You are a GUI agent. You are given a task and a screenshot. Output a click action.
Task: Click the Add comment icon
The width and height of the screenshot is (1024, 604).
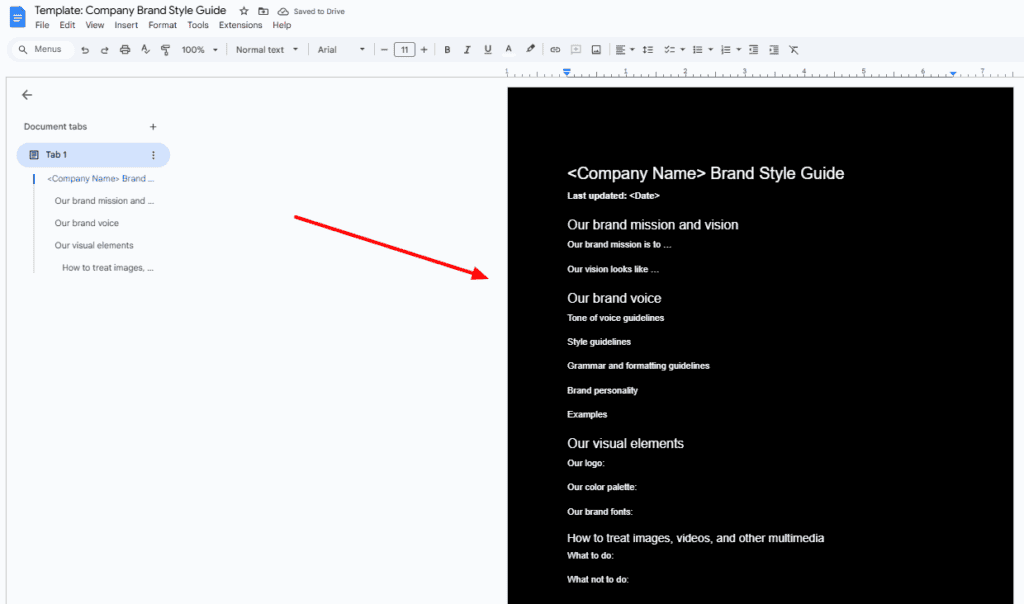[575, 49]
